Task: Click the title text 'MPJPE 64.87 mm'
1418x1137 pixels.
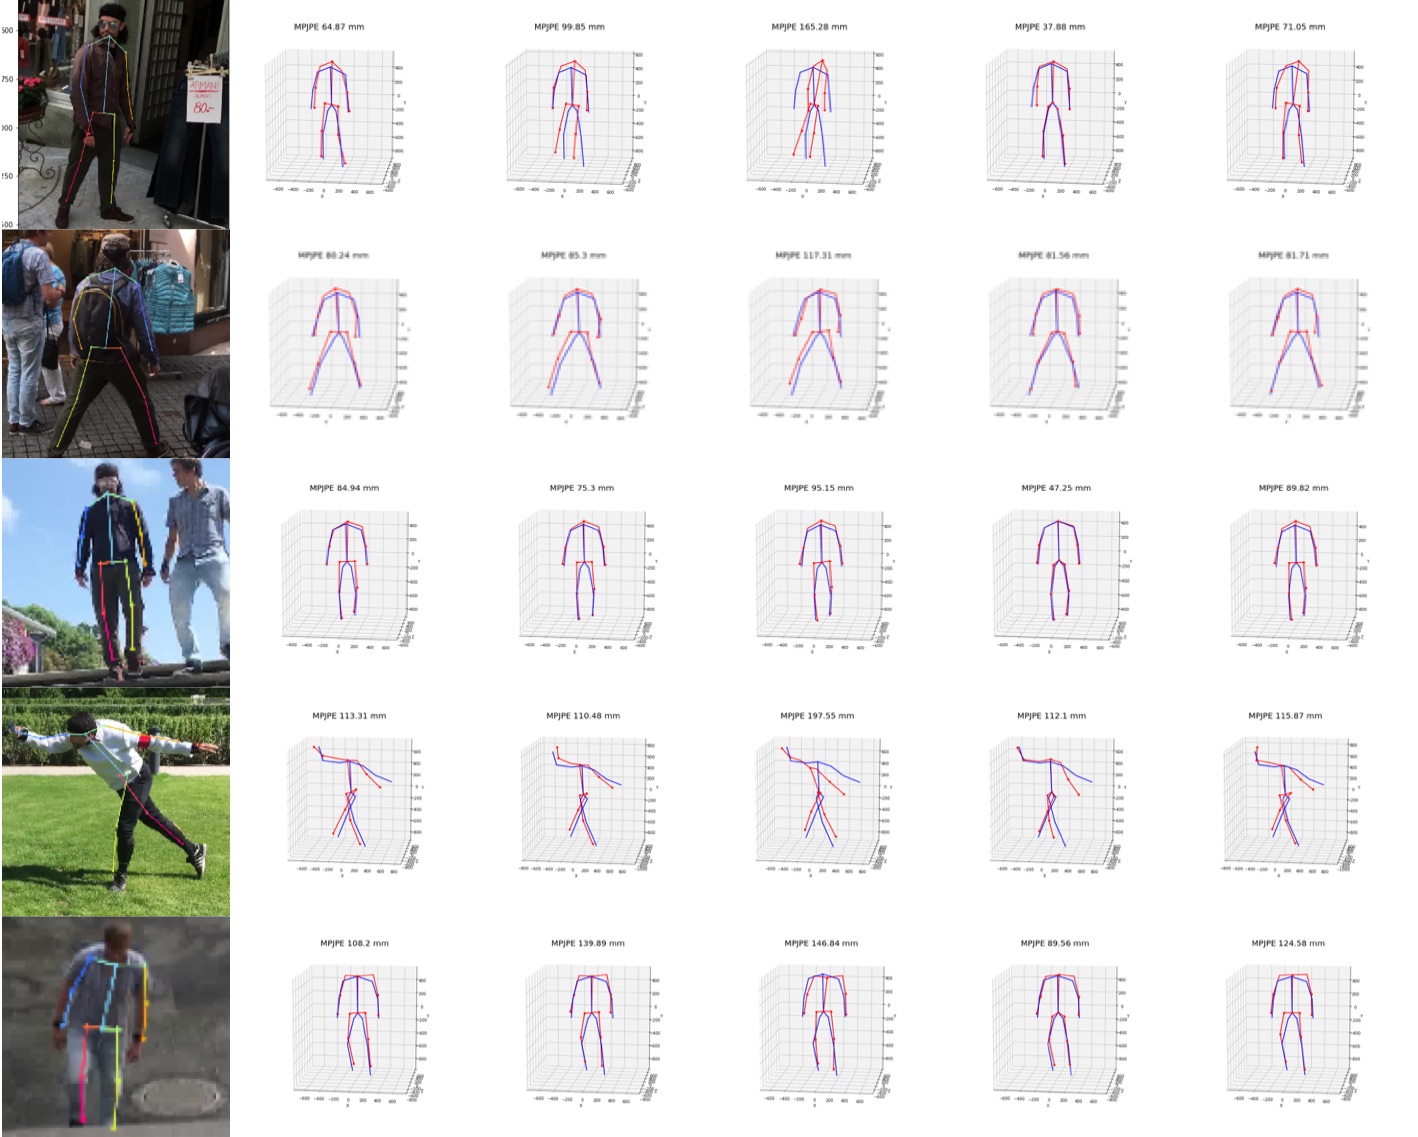Action: pyautogui.click(x=329, y=27)
